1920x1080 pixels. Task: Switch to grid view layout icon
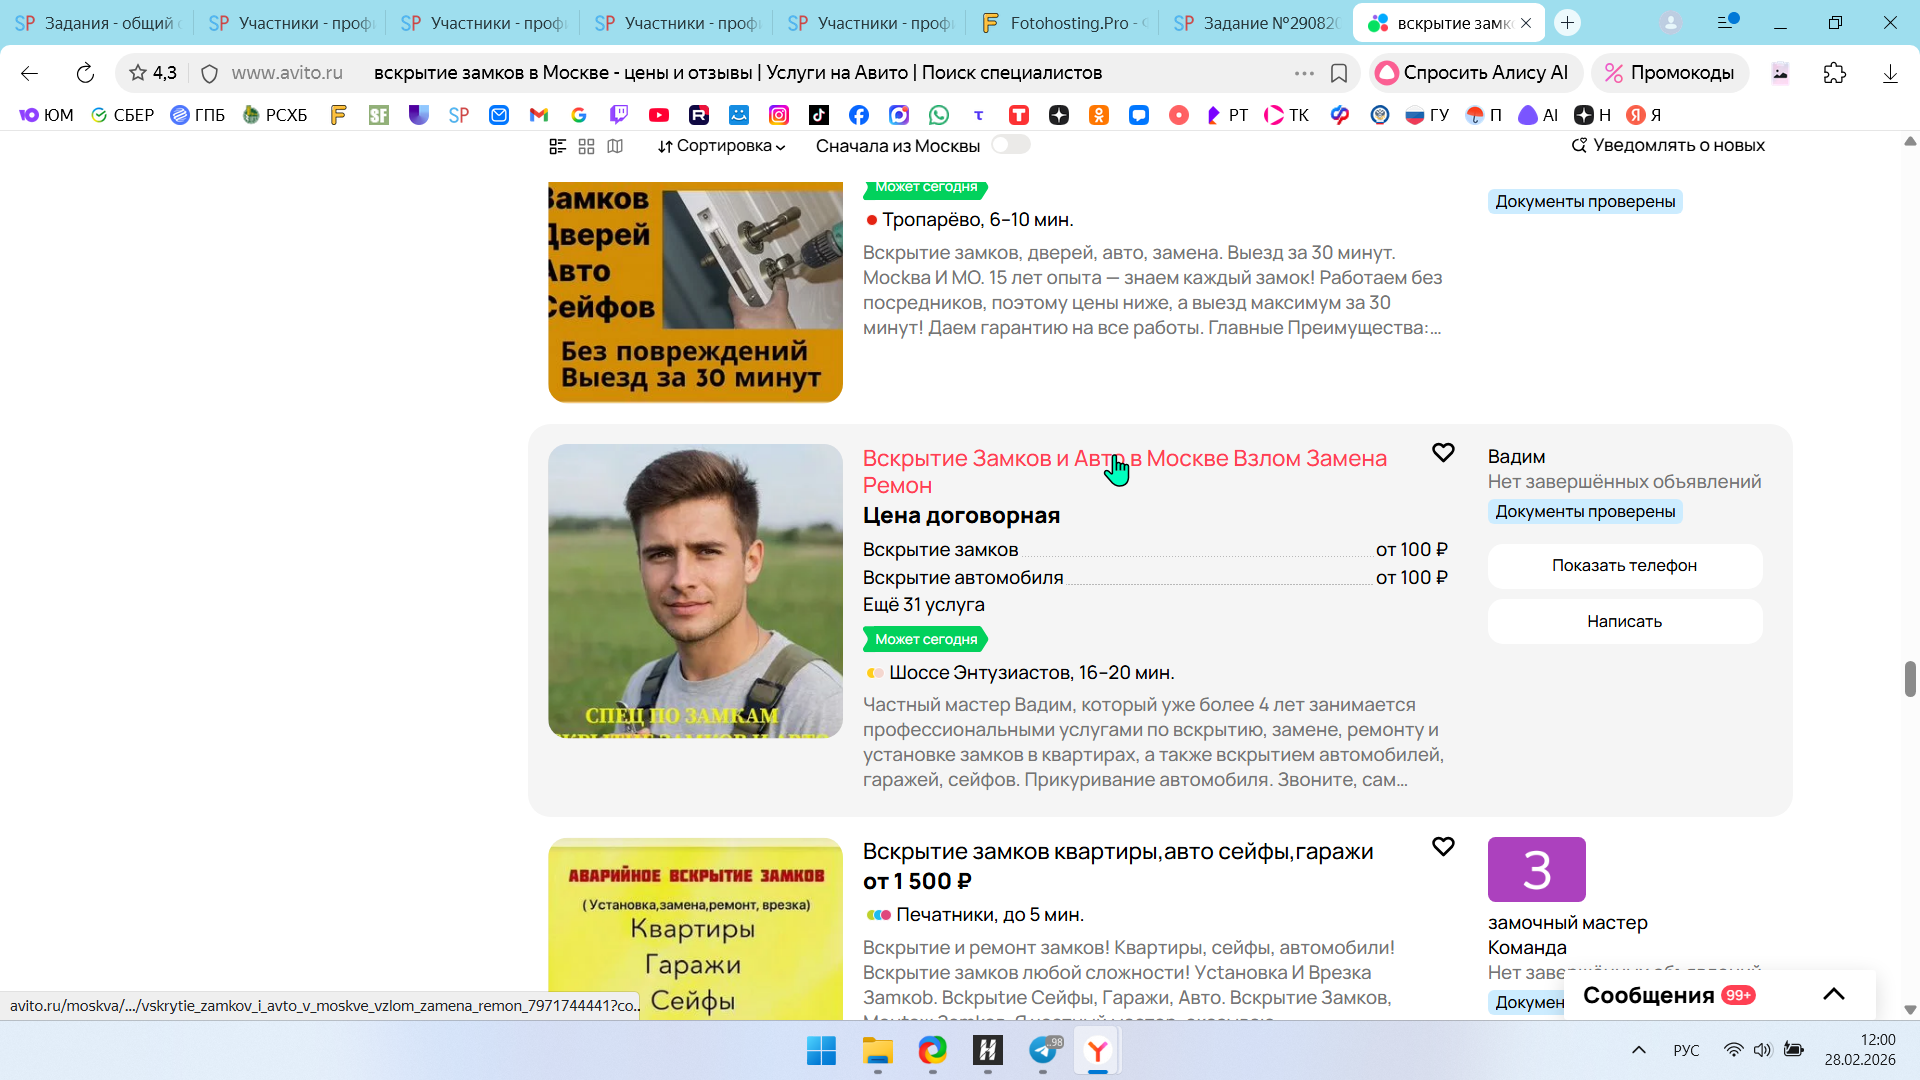(587, 146)
